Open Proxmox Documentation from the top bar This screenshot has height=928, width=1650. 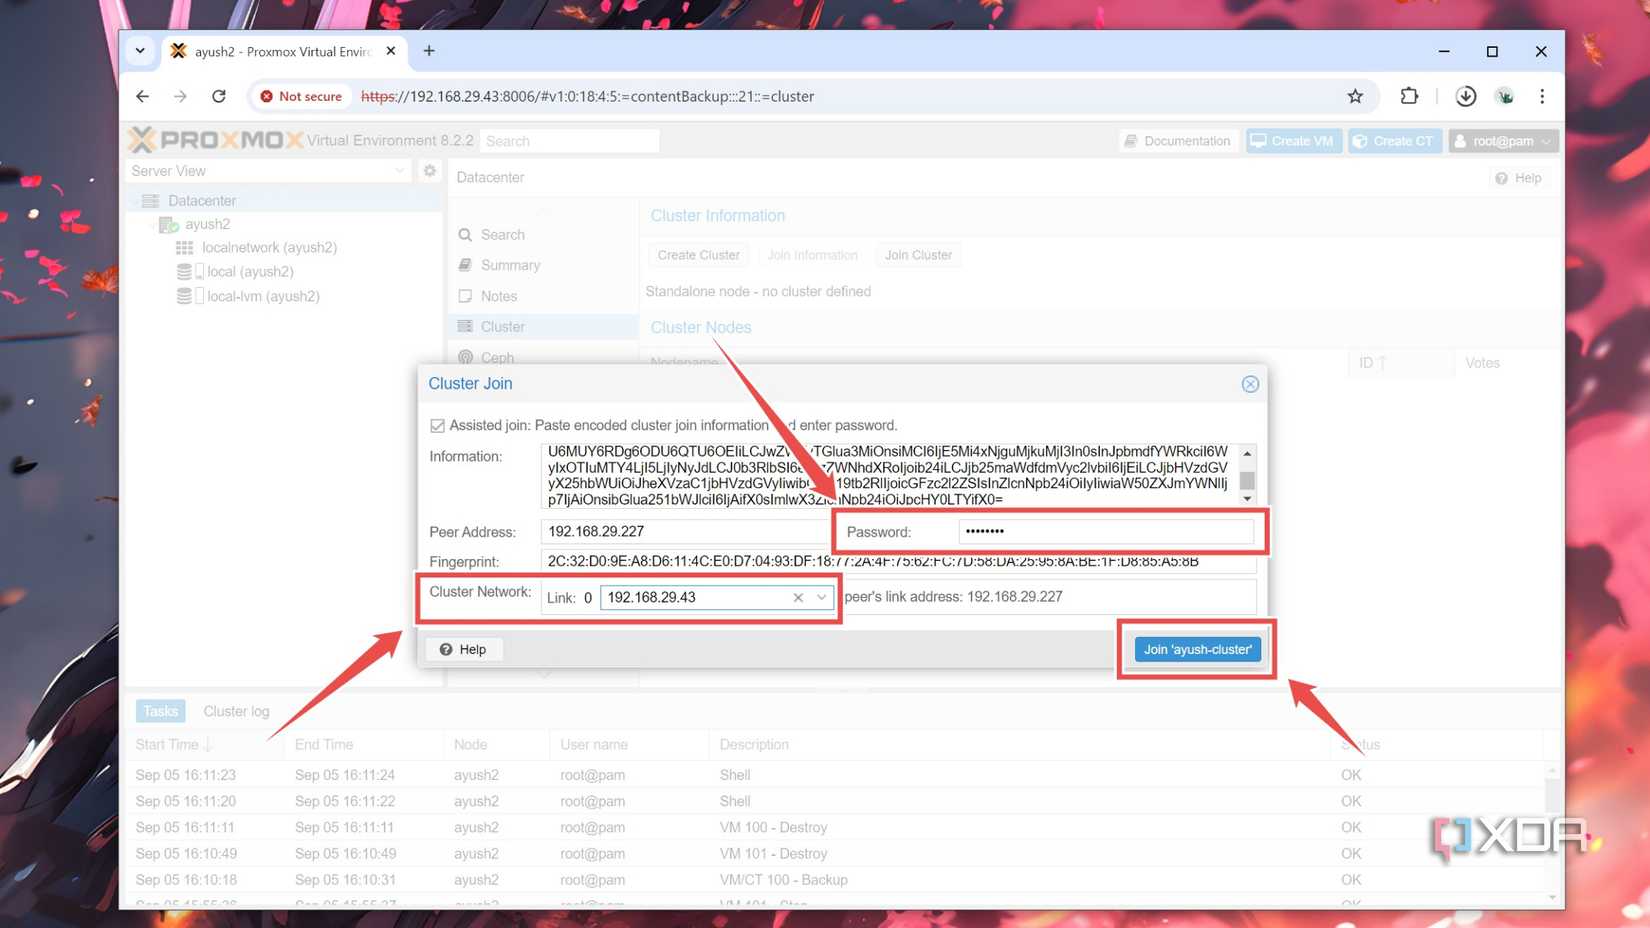pyautogui.click(x=1178, y=140)
